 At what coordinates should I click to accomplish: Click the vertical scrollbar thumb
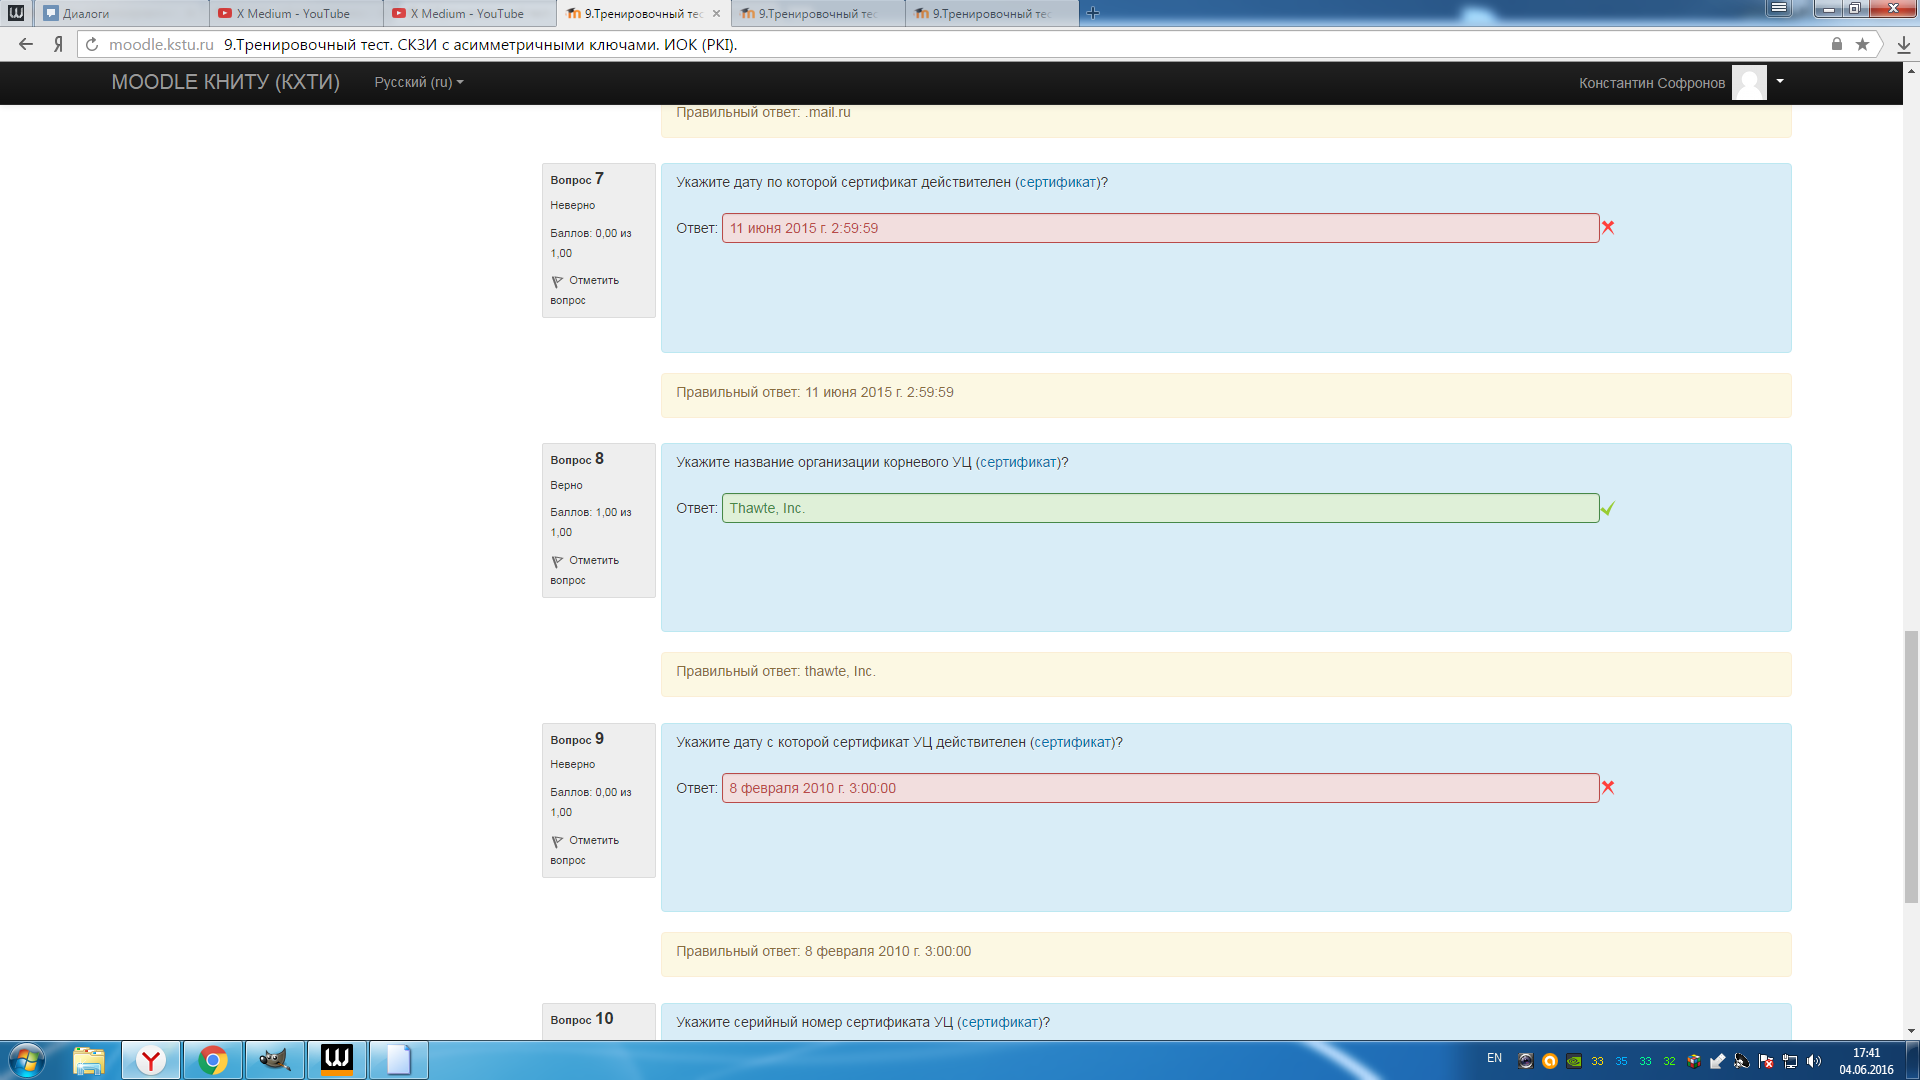(x=1911, y=767)
